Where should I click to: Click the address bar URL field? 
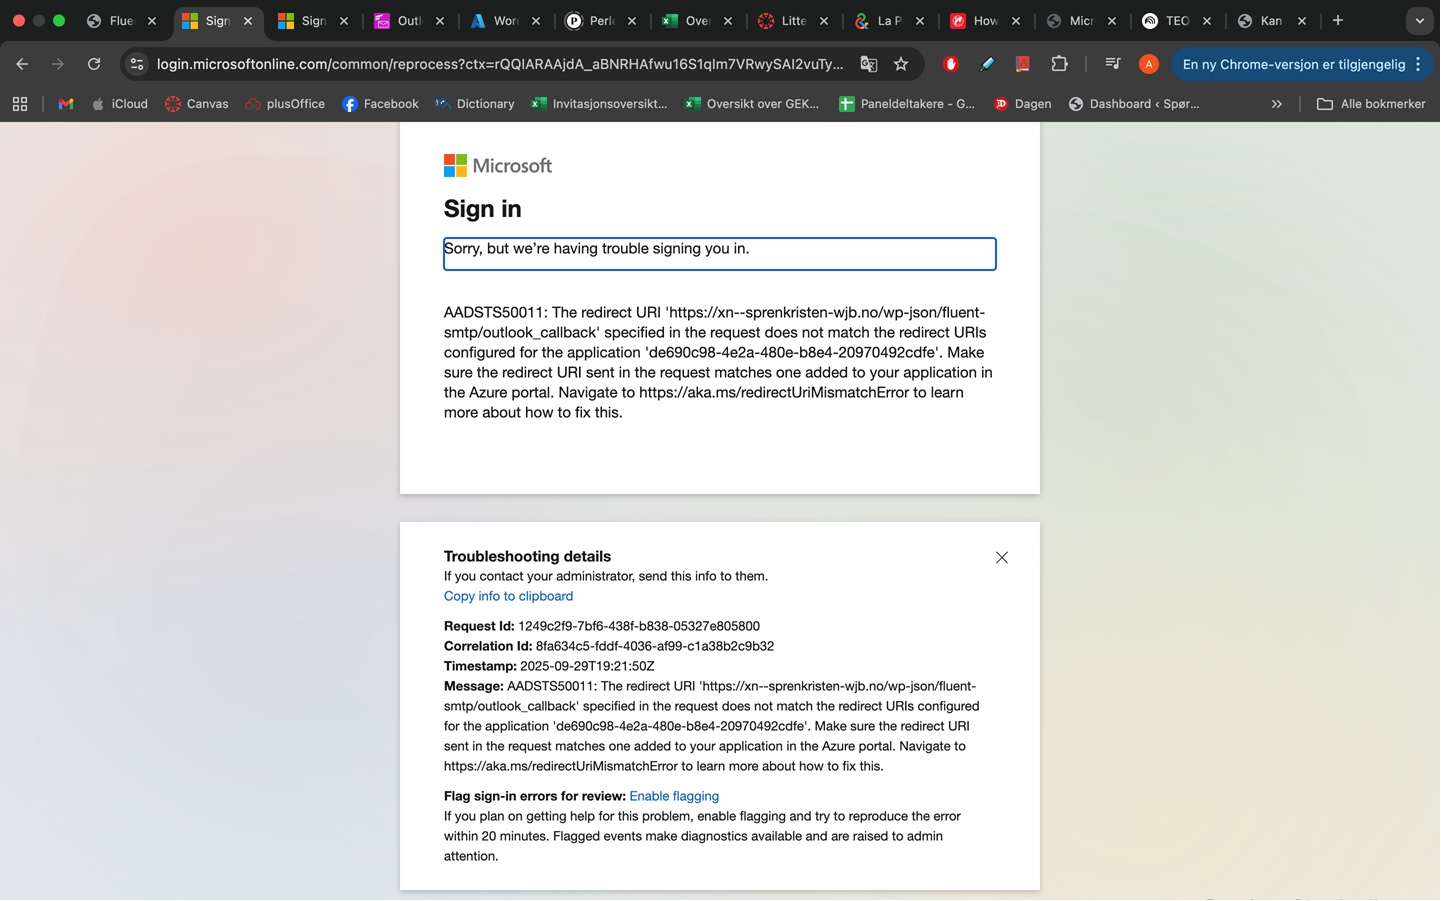(x=500, y=64)
